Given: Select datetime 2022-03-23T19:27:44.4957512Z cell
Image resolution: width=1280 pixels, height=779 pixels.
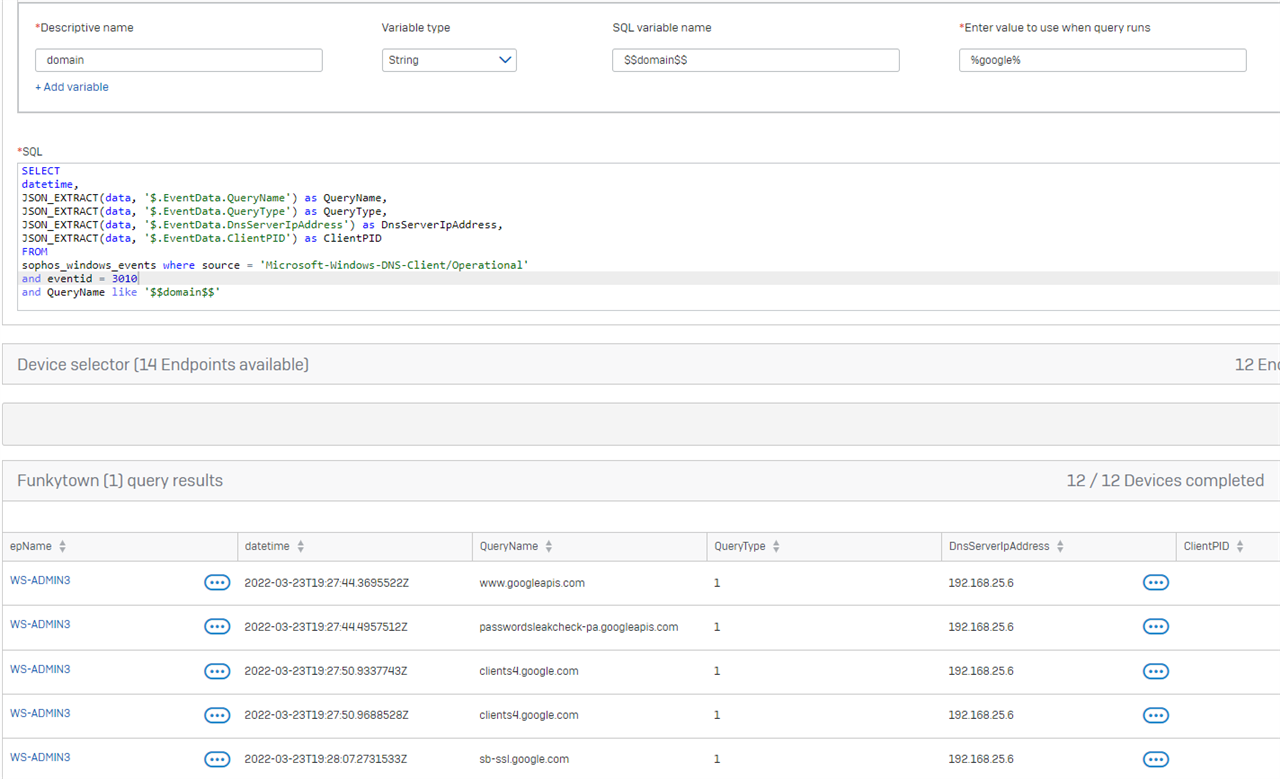Looking at the screenshot, I should tap(326, 627).
